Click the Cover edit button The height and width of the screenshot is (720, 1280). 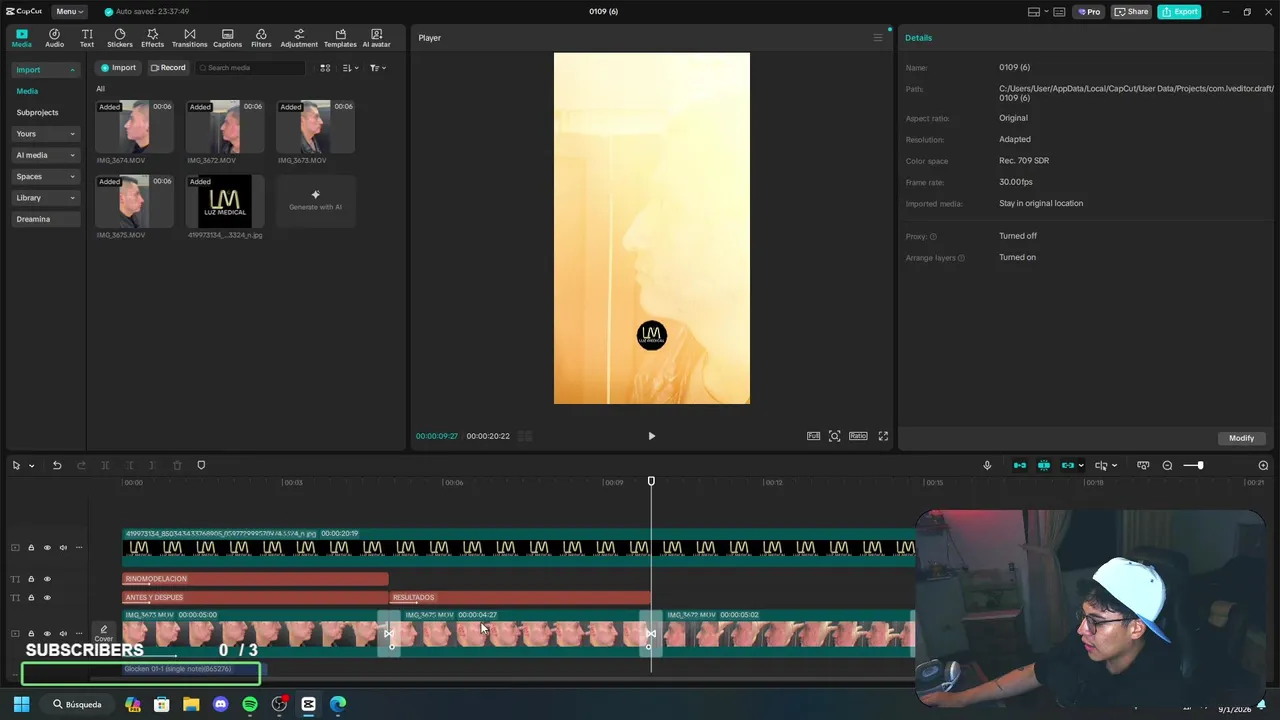[103, 633]
